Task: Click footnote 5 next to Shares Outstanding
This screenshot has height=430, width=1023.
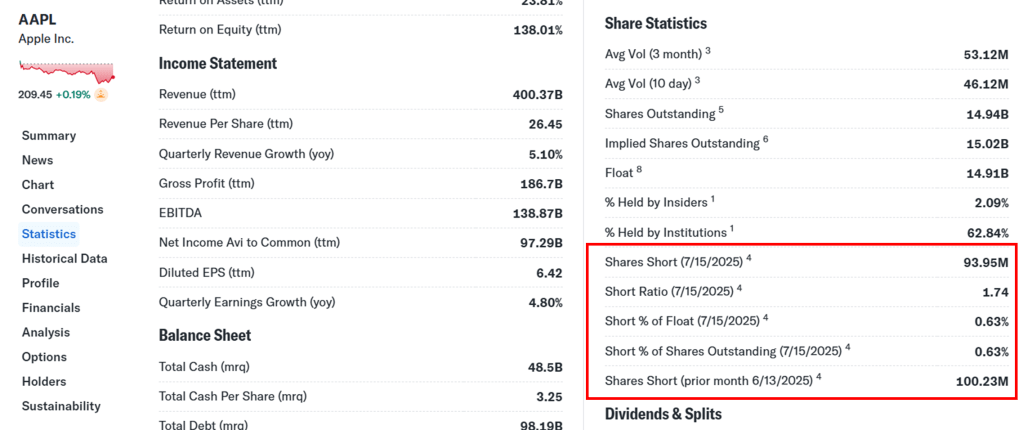Action: [721, 110]
